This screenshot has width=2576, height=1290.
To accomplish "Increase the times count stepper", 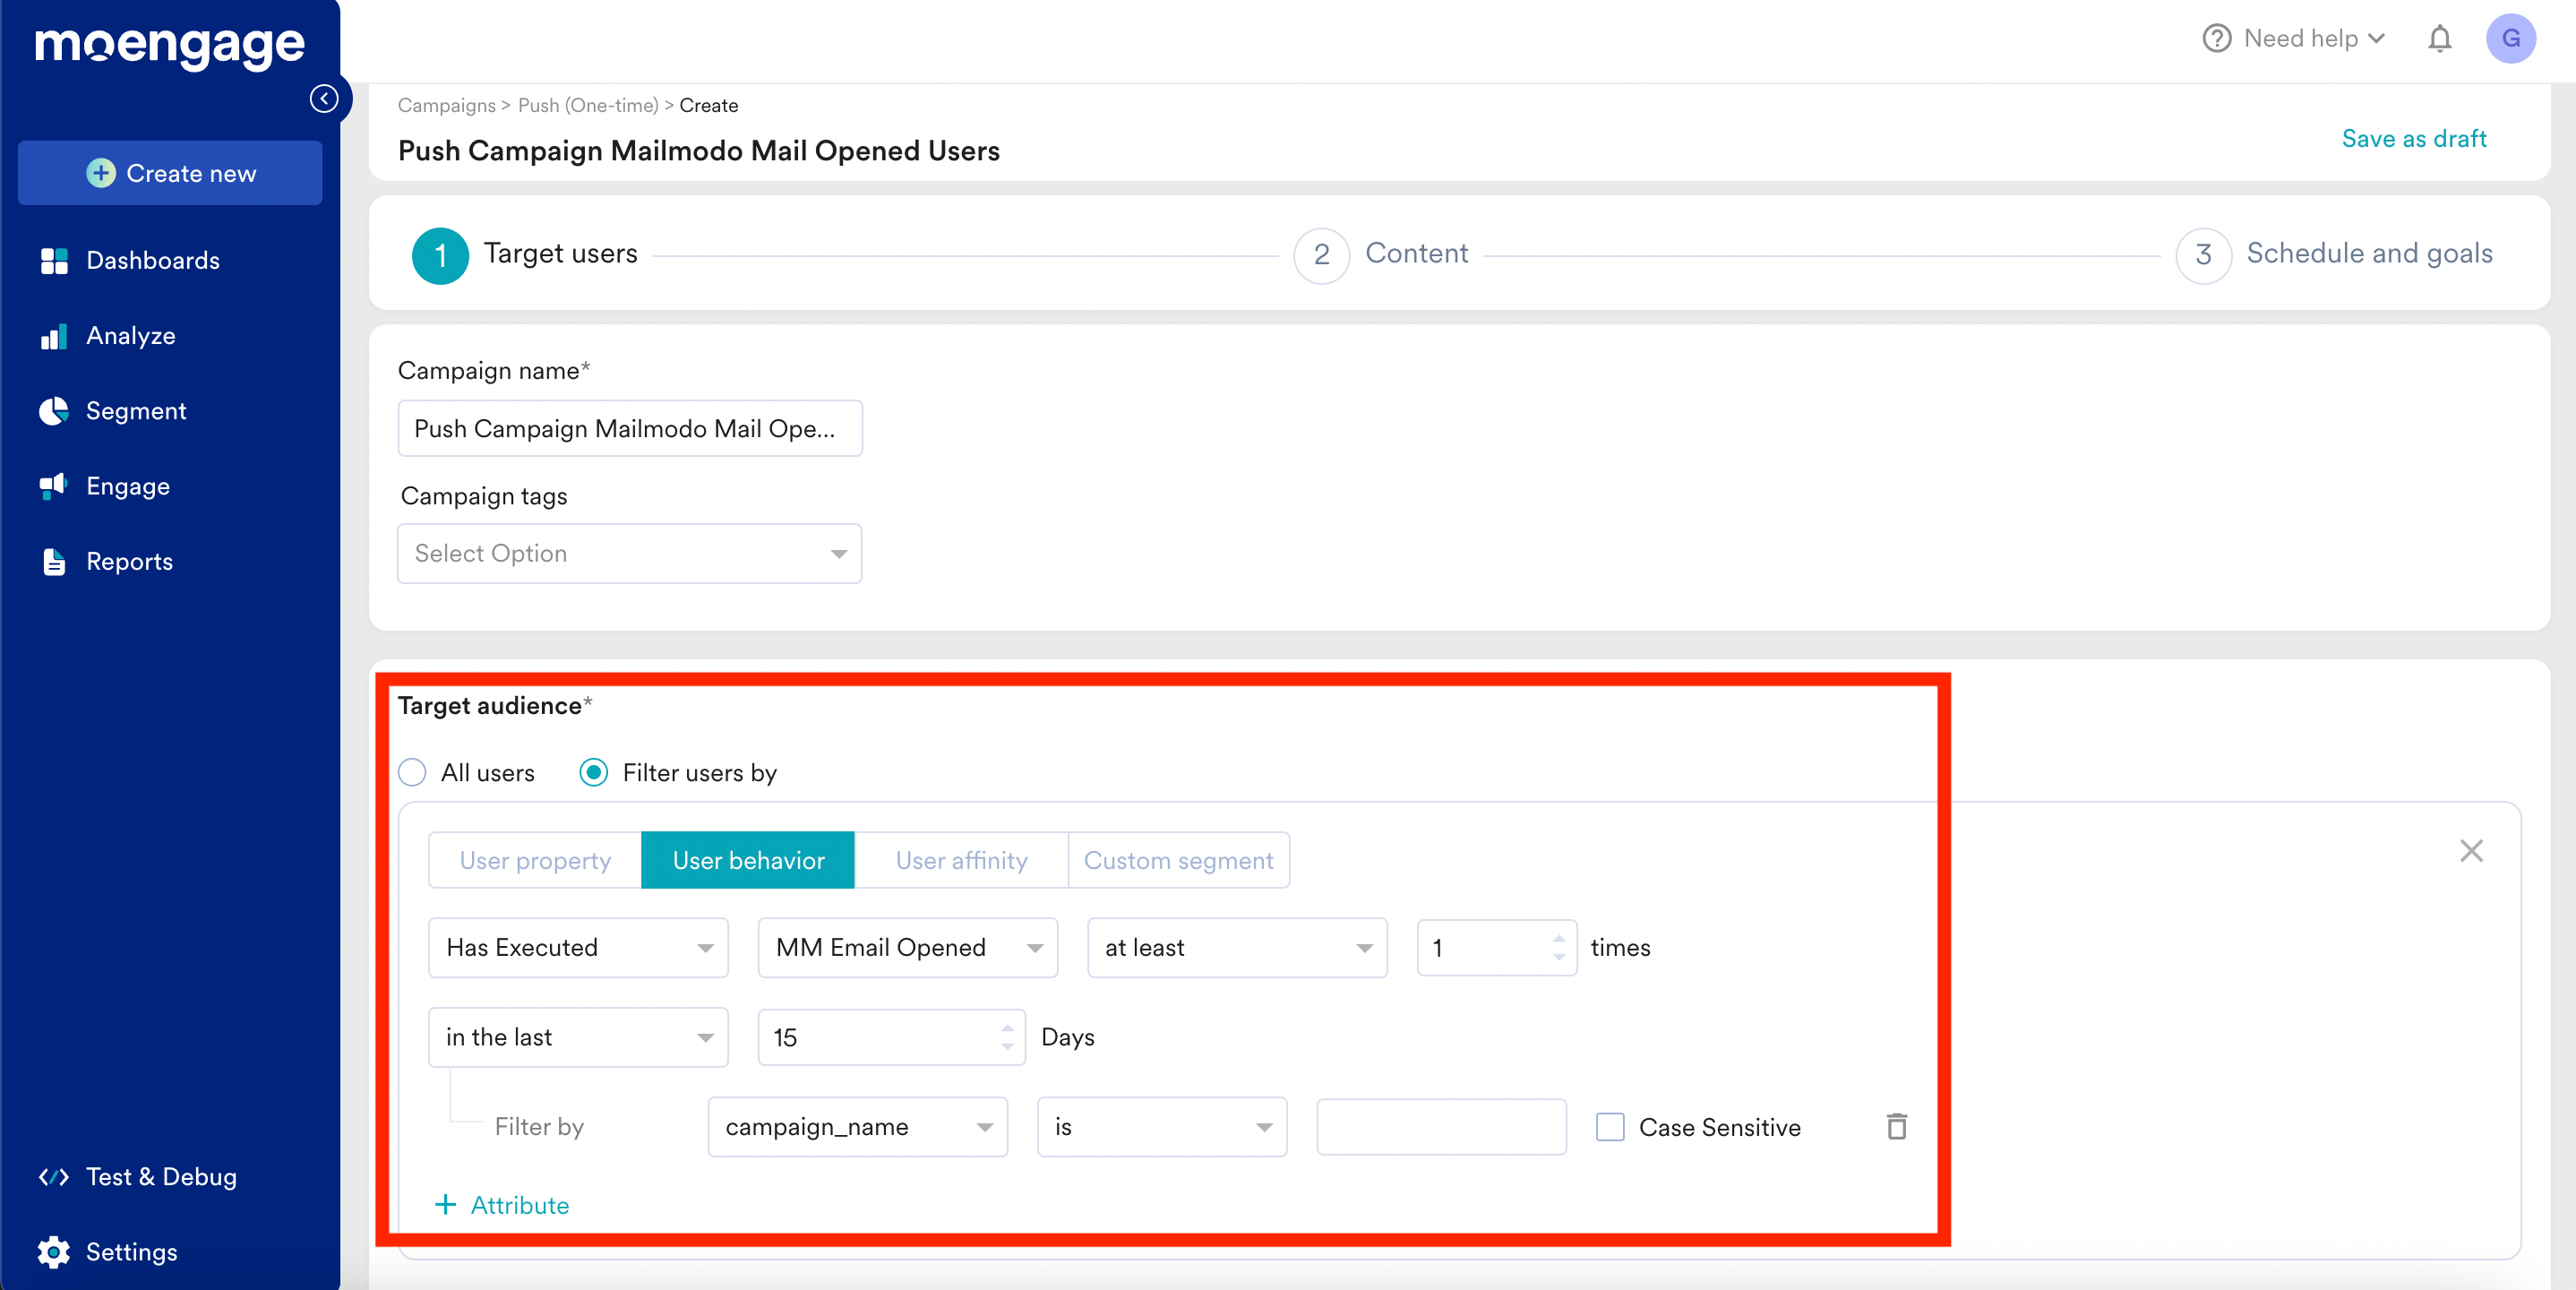I will click(x=1559, y=938).
